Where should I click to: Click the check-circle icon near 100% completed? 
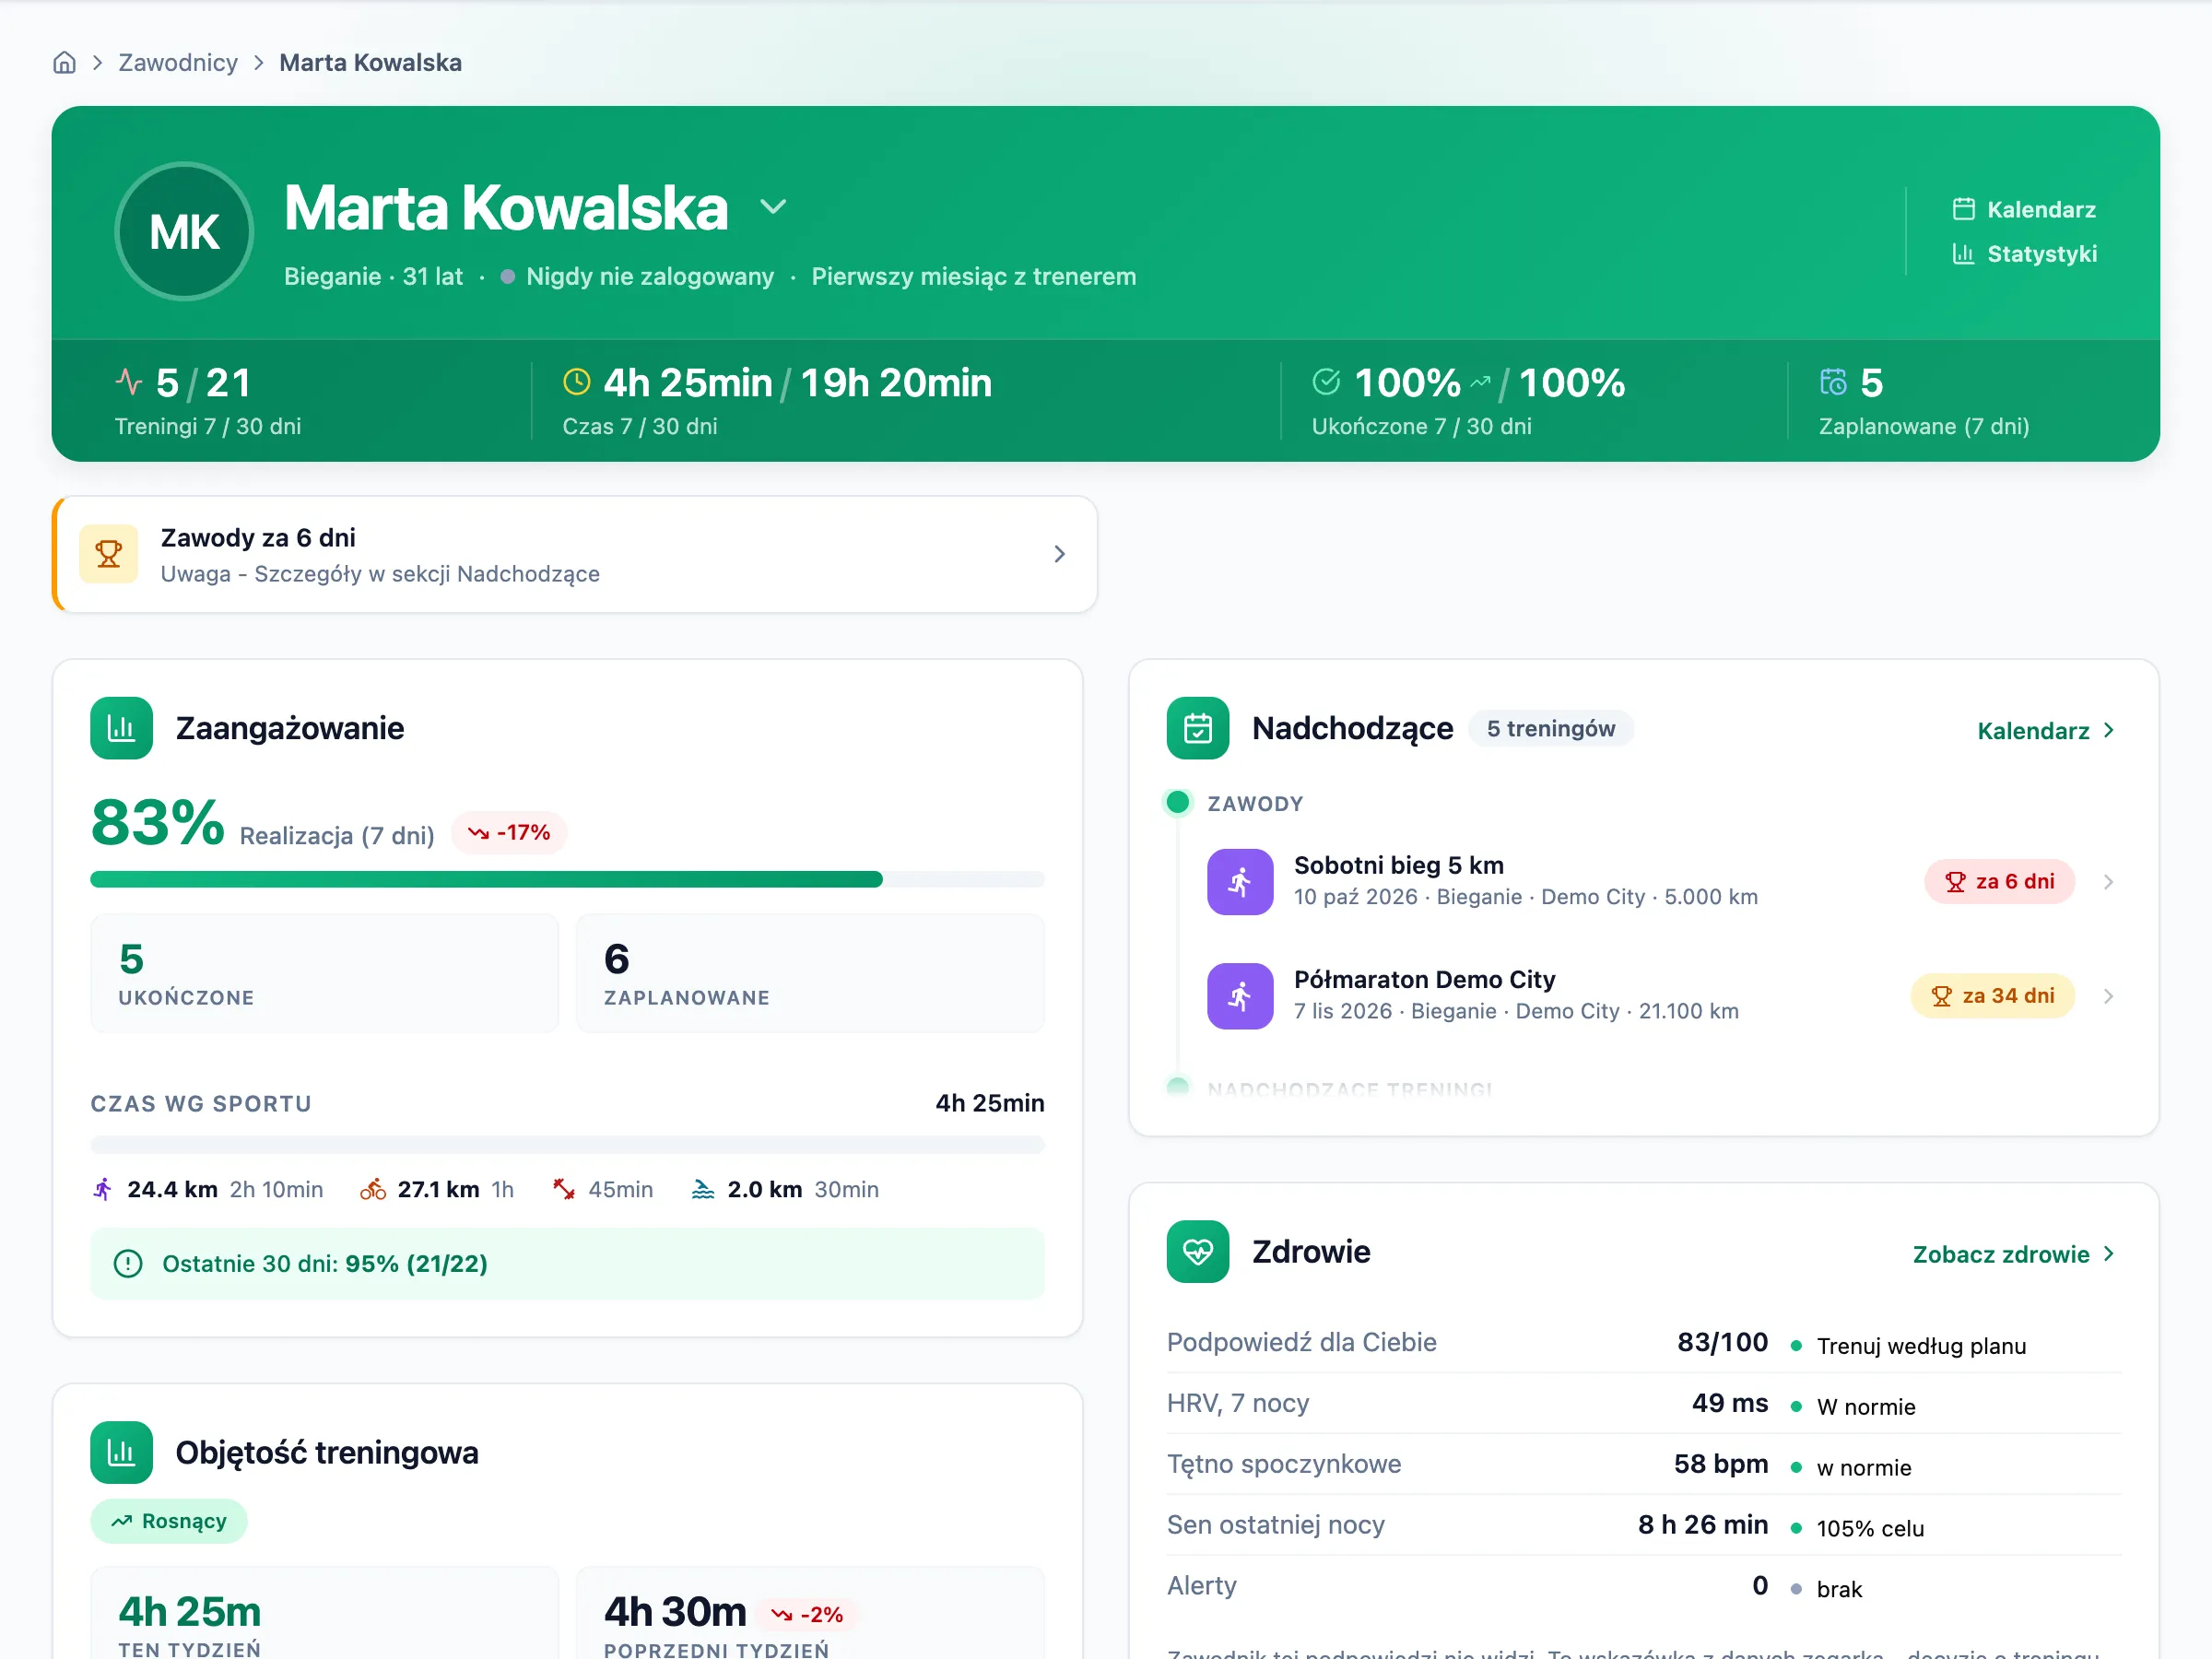pos(1326,382)
